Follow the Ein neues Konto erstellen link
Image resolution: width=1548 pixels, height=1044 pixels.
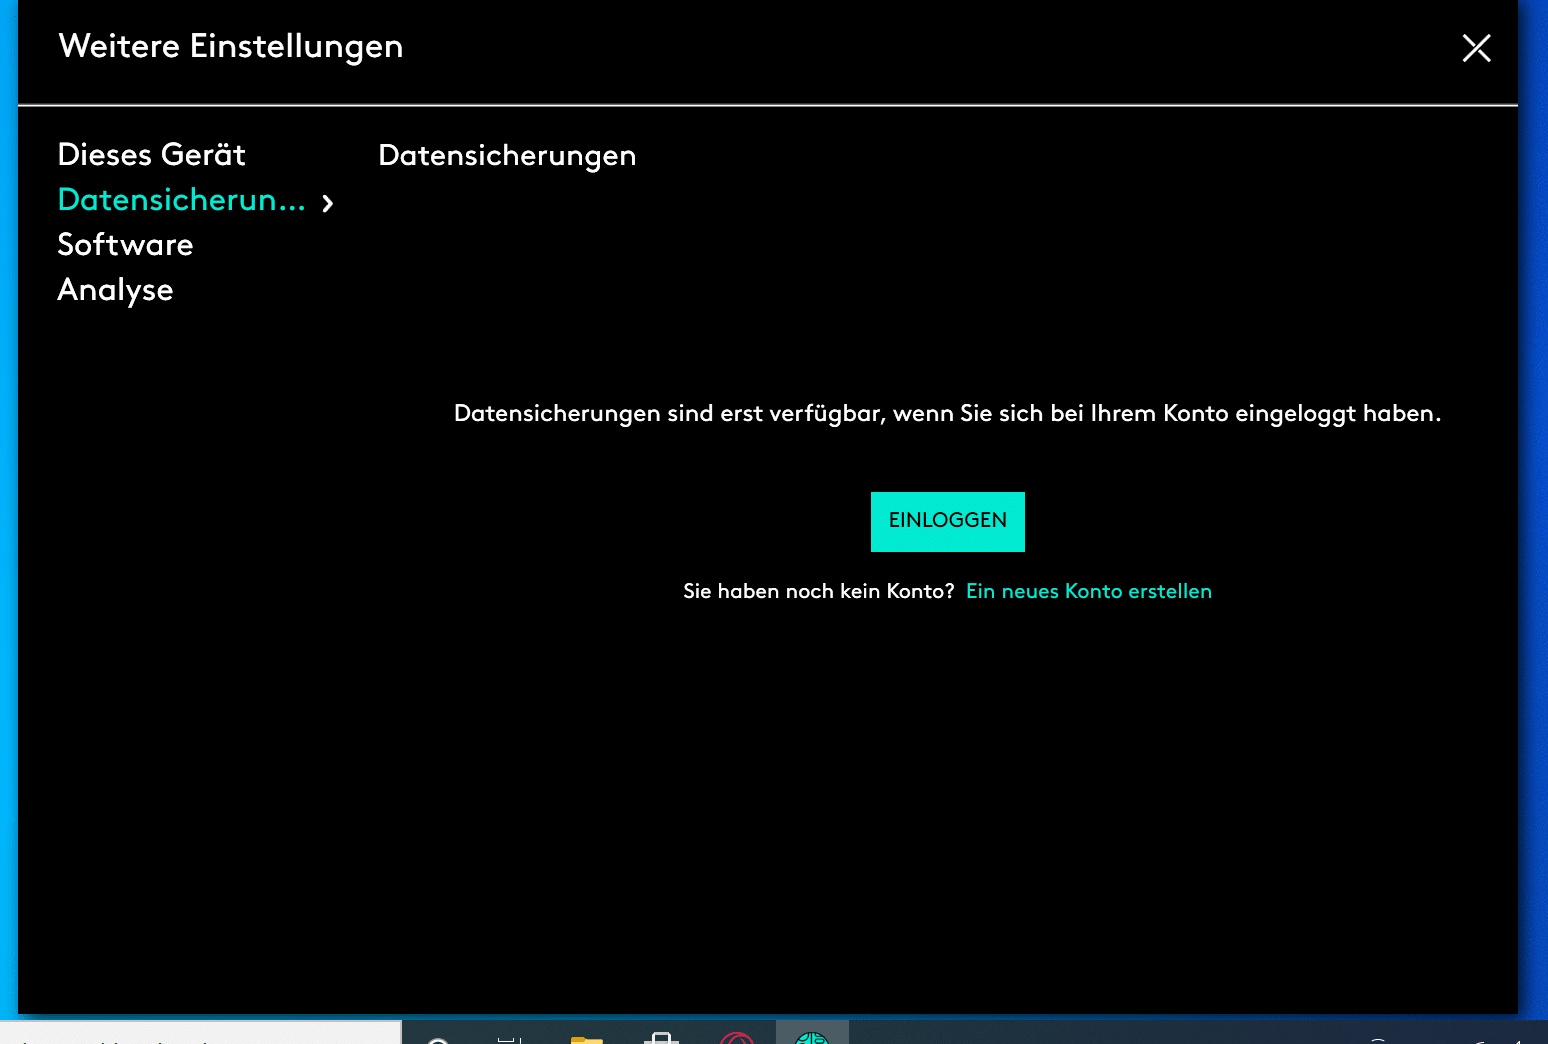(1088, 591)
